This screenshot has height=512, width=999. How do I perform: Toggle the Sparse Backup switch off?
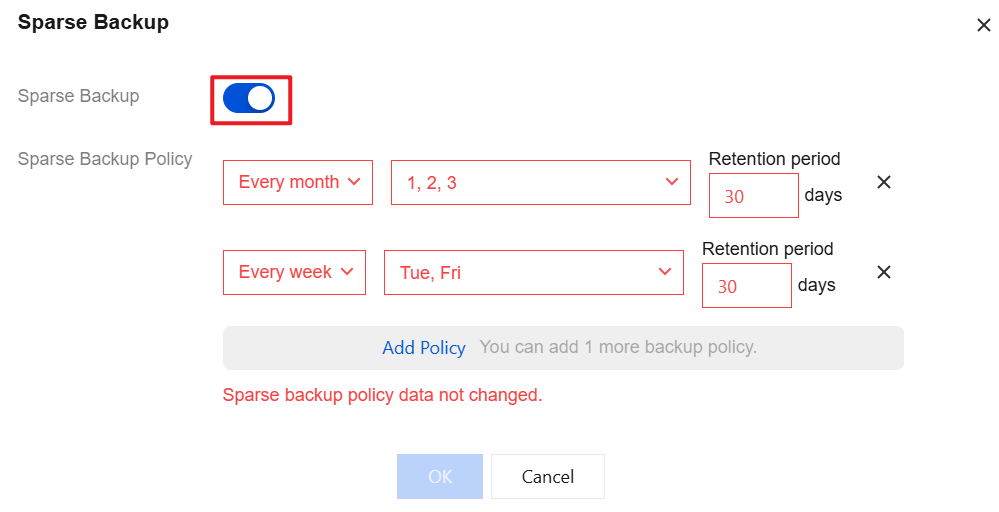point(249,98)
